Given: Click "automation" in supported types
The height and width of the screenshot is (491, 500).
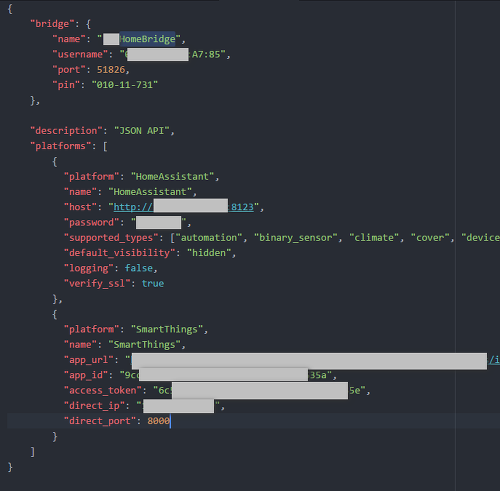Looking at the screenshot, I should coord(209,238).
